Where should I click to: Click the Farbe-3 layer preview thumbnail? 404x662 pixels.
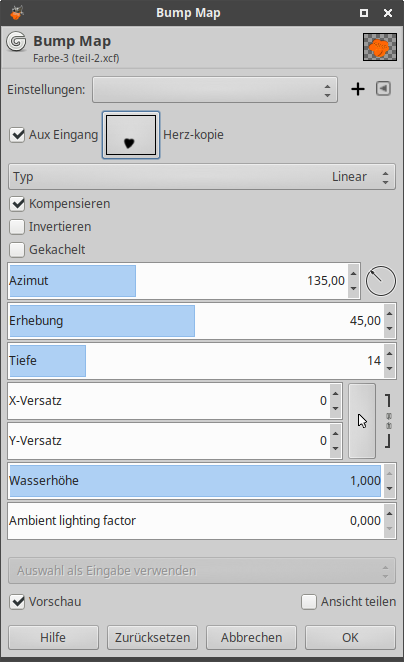[x=380, y=47]
